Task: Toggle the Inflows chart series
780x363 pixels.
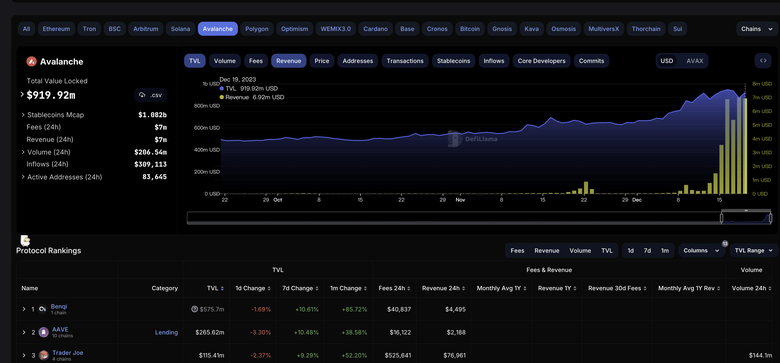Action: 494,61
